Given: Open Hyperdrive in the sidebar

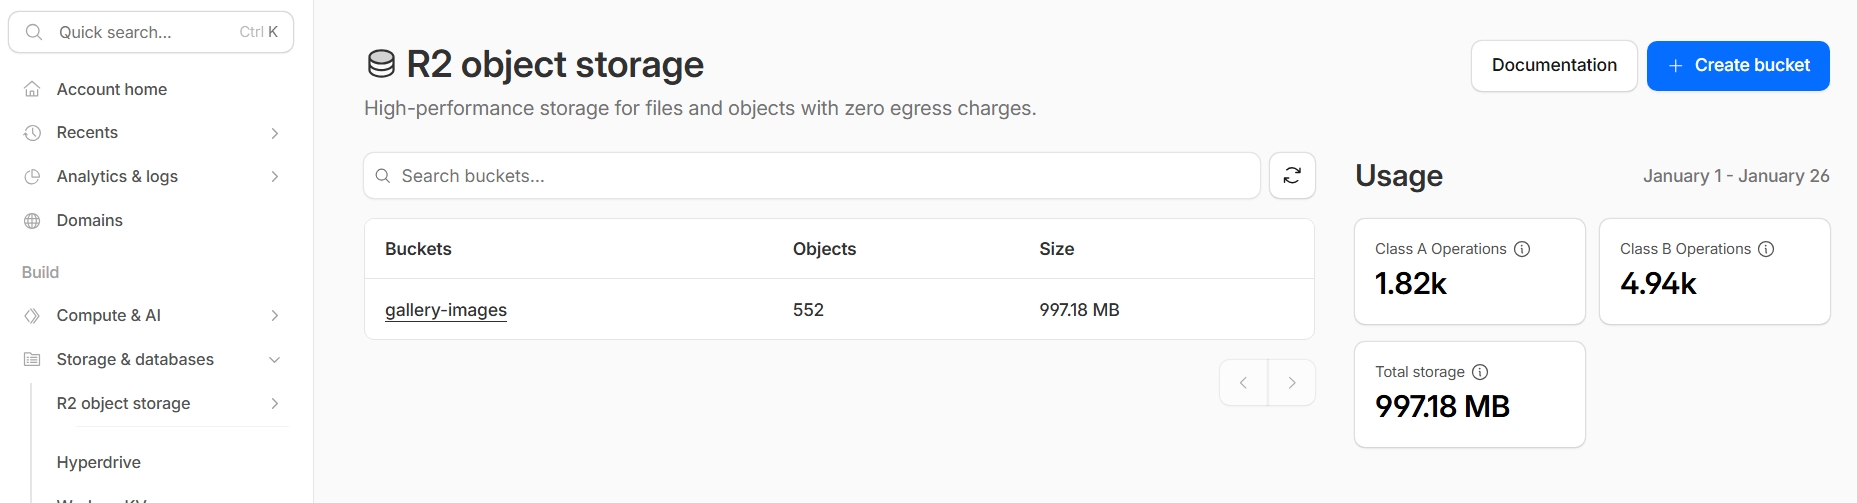Looking at the screenshot, I should click(x=99, y=462).
